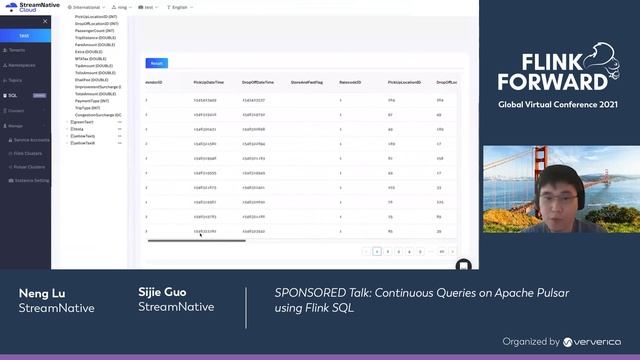Expand the yellowTest8 table node

pyautogui.click(x=67, y=143)
